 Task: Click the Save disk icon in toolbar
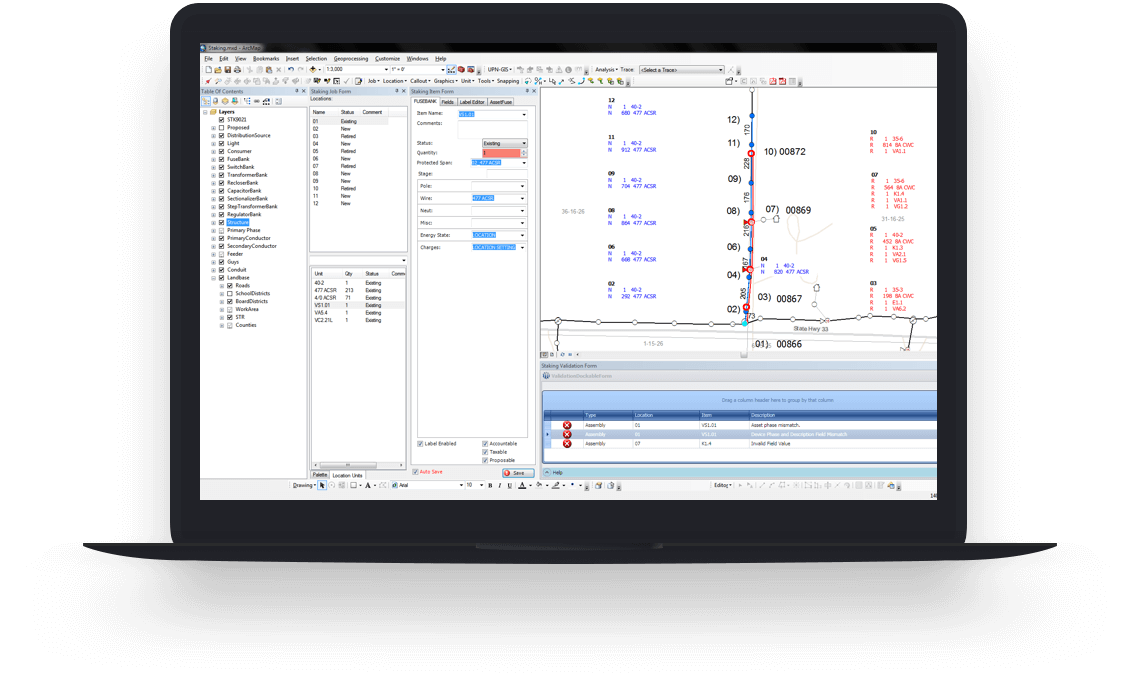click(228, 70)
